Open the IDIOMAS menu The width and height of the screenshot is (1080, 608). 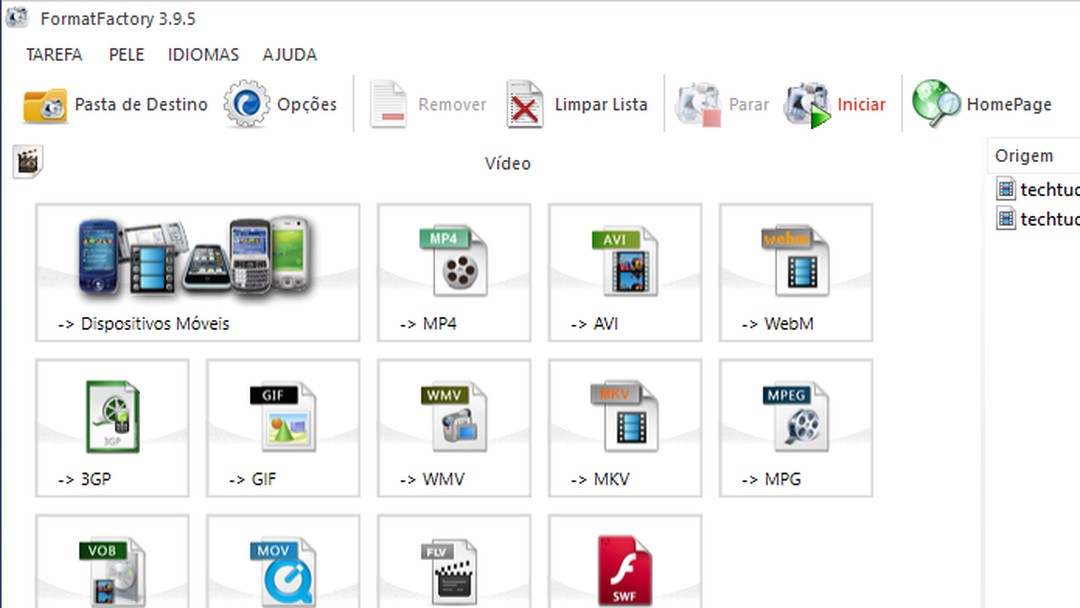point(203,54)
